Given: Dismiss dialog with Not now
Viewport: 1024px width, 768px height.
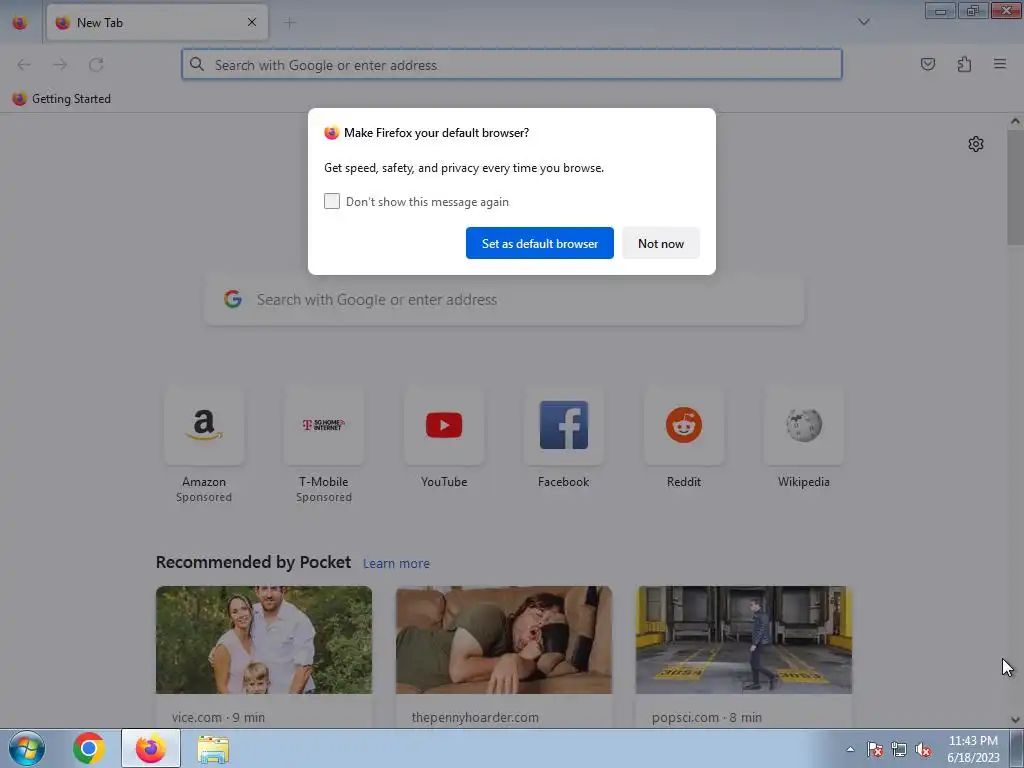Looking at the screenshot, I should [x=661, y=243].
